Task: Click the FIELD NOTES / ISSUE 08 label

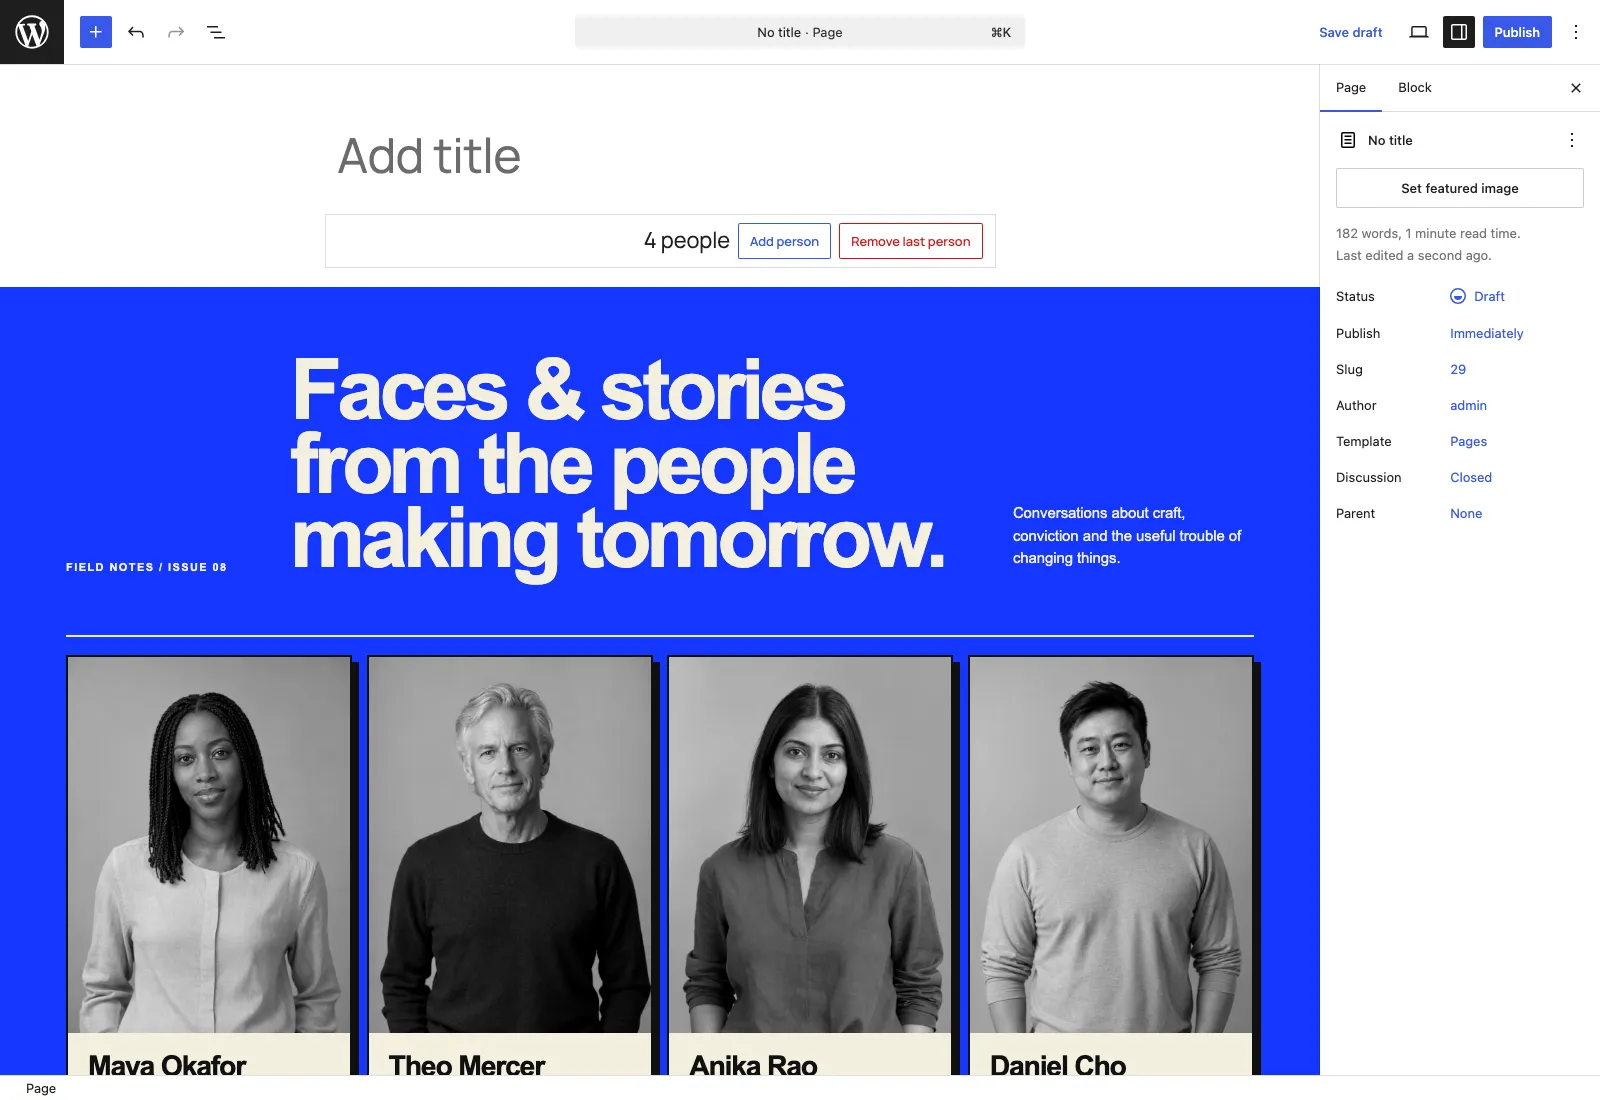Action: [146, 567]
